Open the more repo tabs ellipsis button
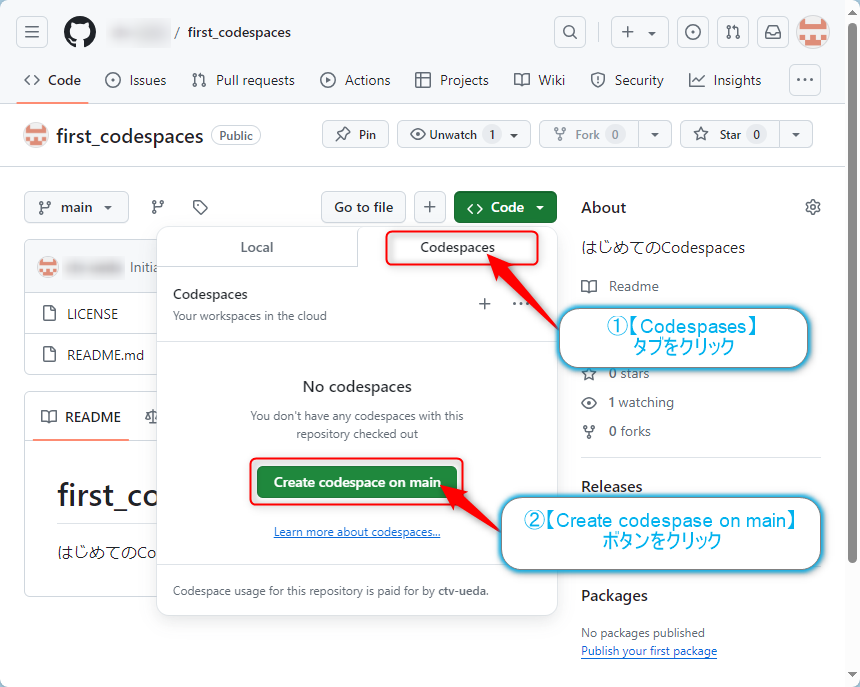Screen dimensions: 860x687 pos(805,80)
